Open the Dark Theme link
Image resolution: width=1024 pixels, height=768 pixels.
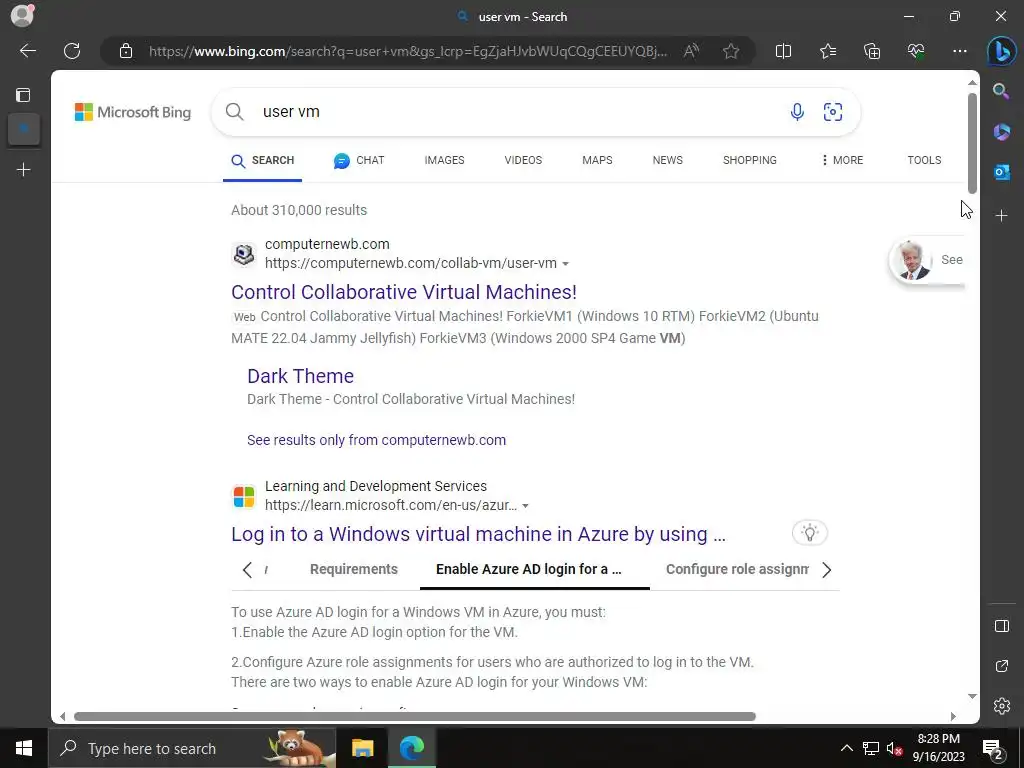coord(300,376)
